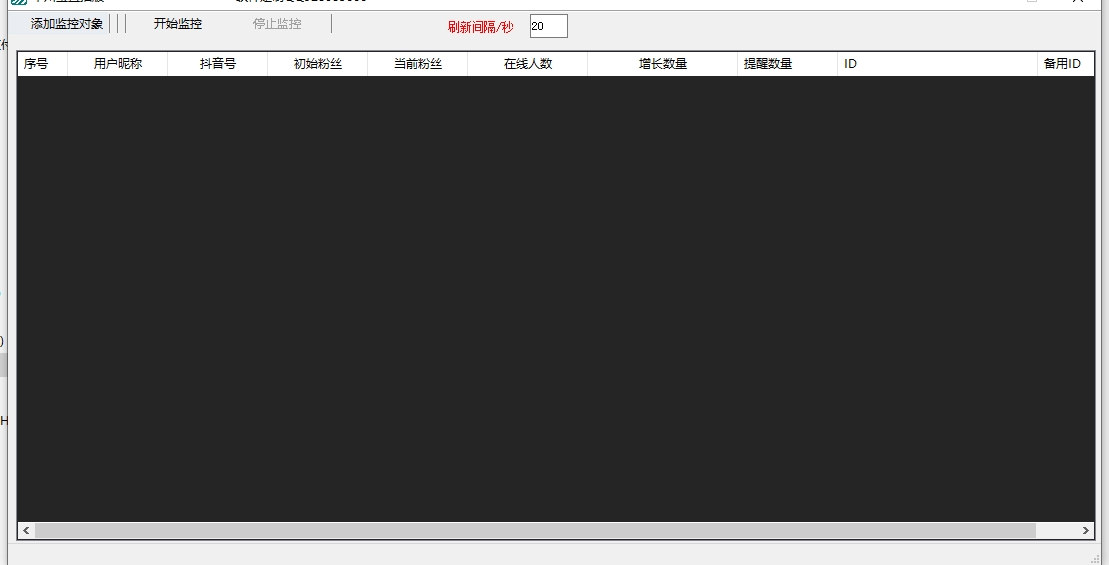The height and width of the screenshot is (565, 1109).
Task: Click the horizontal scrollbar left arrow
Action: coord(26,530)
